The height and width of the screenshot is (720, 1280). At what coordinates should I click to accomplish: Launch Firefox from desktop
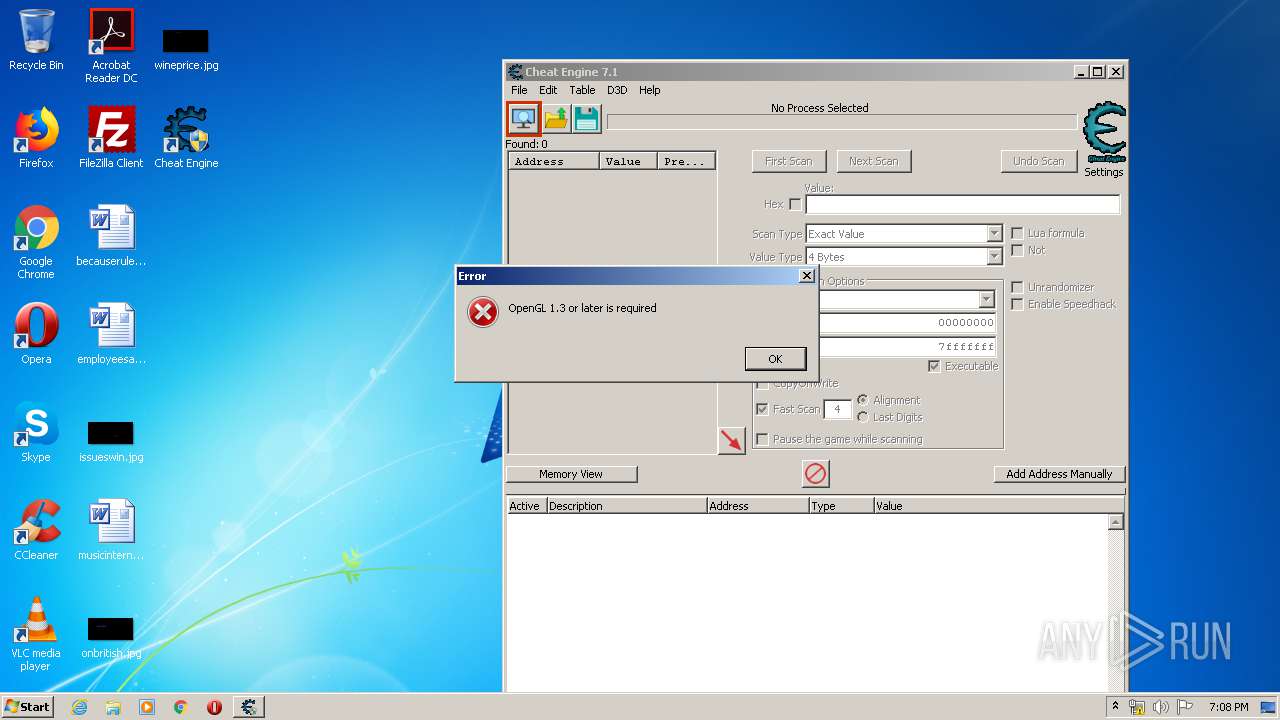tap(36, 138)
